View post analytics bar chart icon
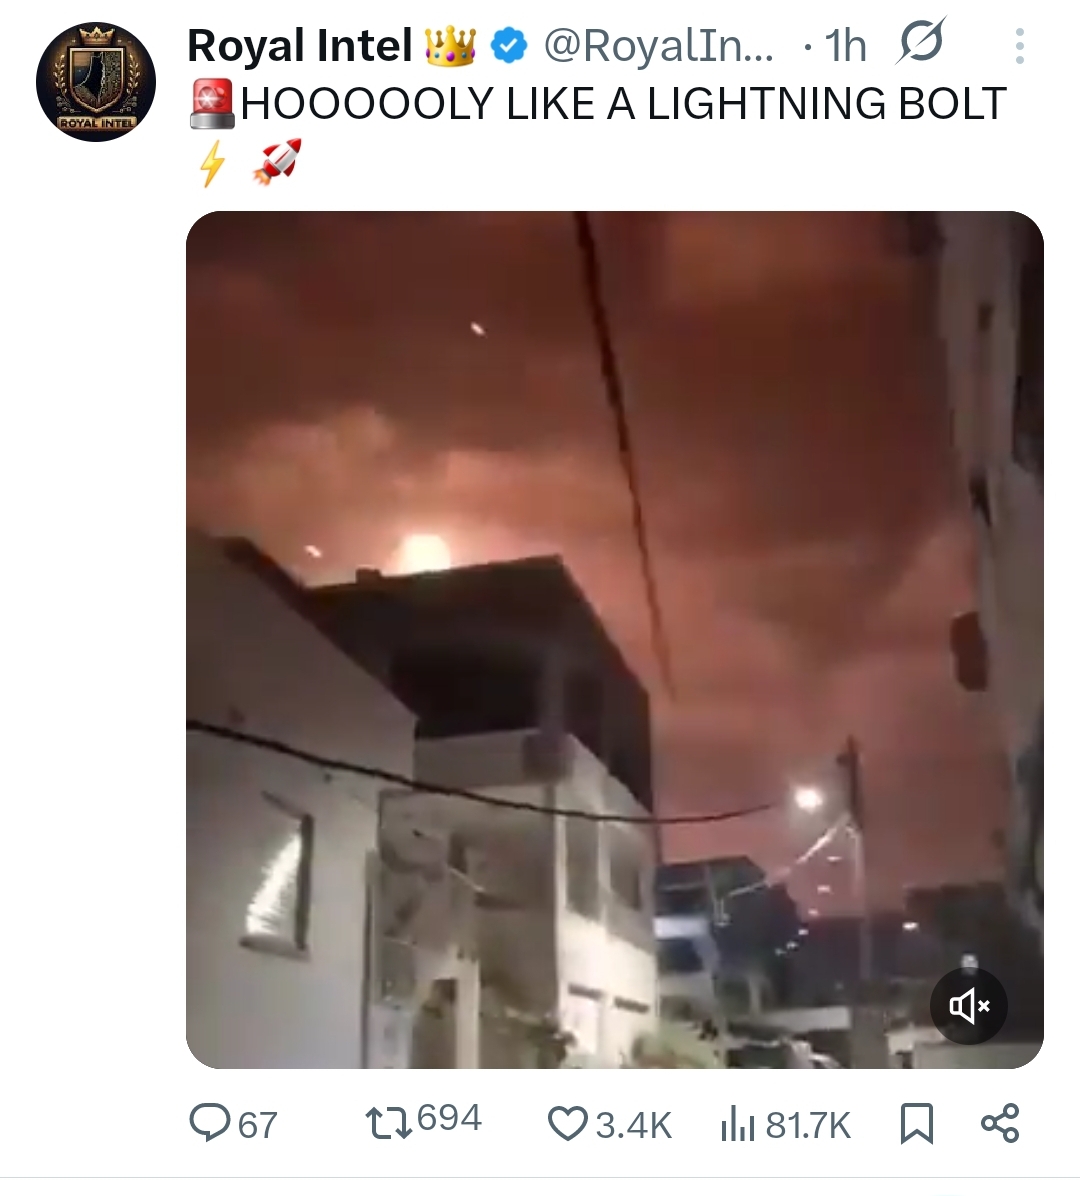Viewport: 1080px width, 1196px height. 738,1125
